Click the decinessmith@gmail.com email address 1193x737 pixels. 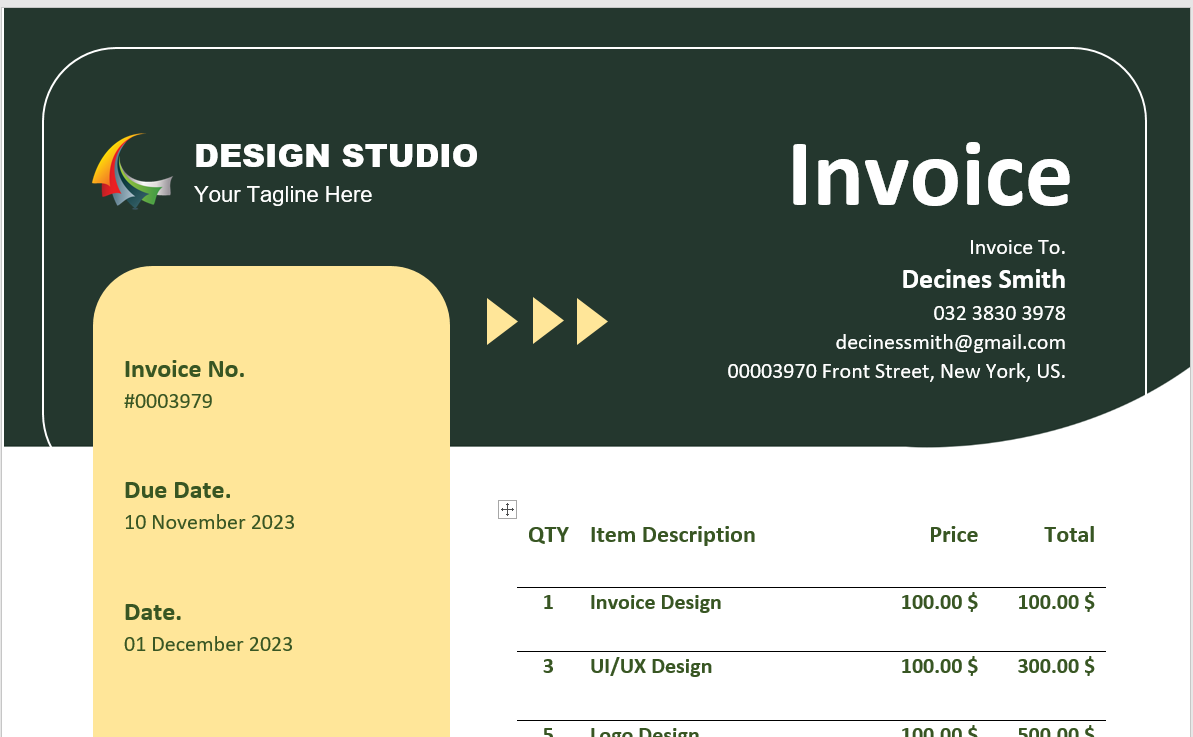tap(950, 342)
